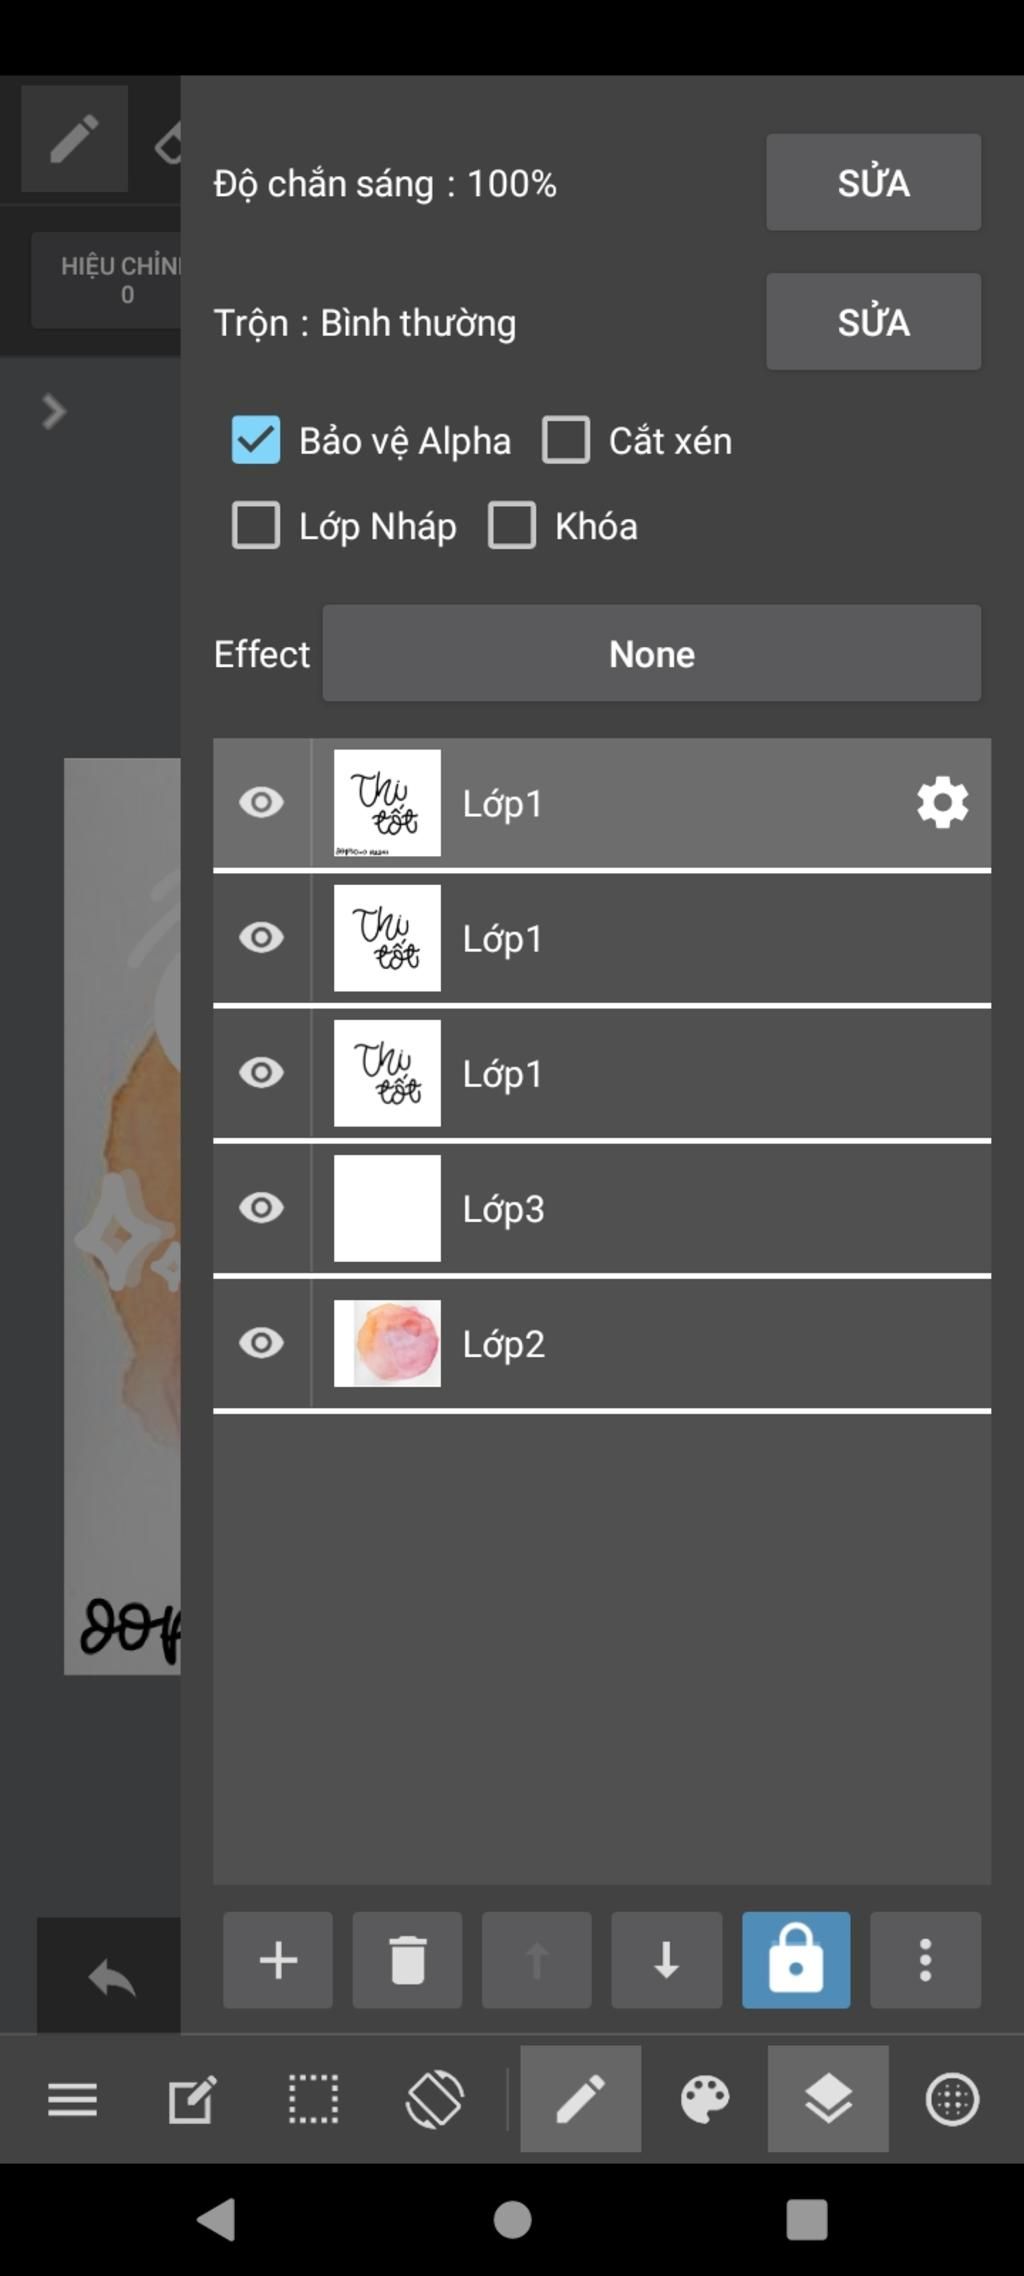Hide the Lớp3 layer with eye icon
The width and height of the screenshot is (1024, 2276).
coord(261,1208)
